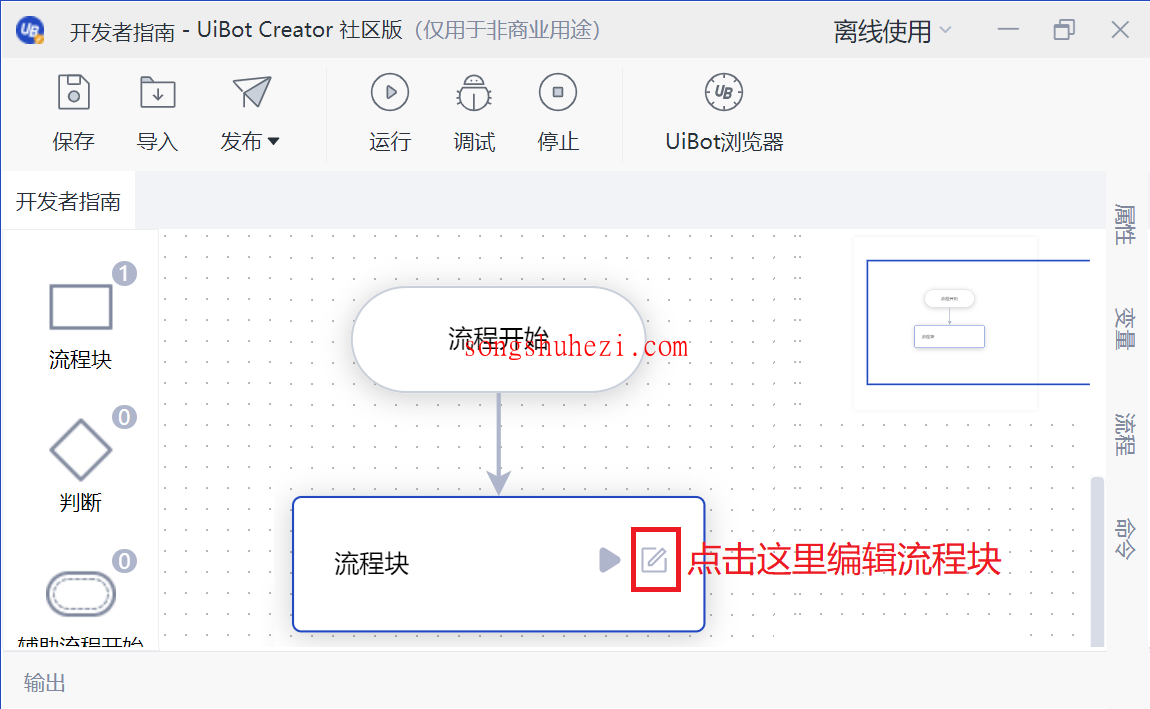Switch to the 开发者指南 tab
The image size is (1150, 709).
click(x=68, y=202)
